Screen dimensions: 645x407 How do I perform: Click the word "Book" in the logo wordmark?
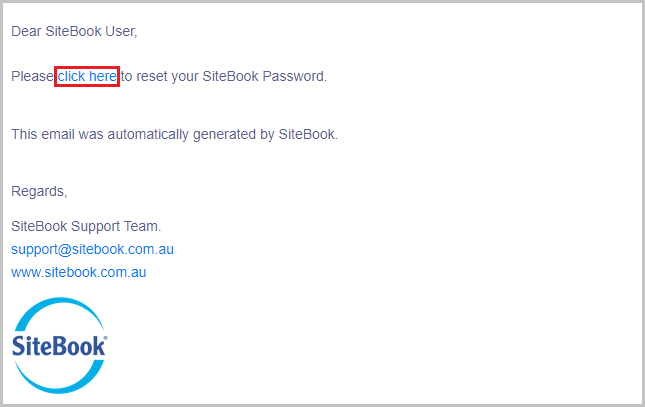(80, 347)
